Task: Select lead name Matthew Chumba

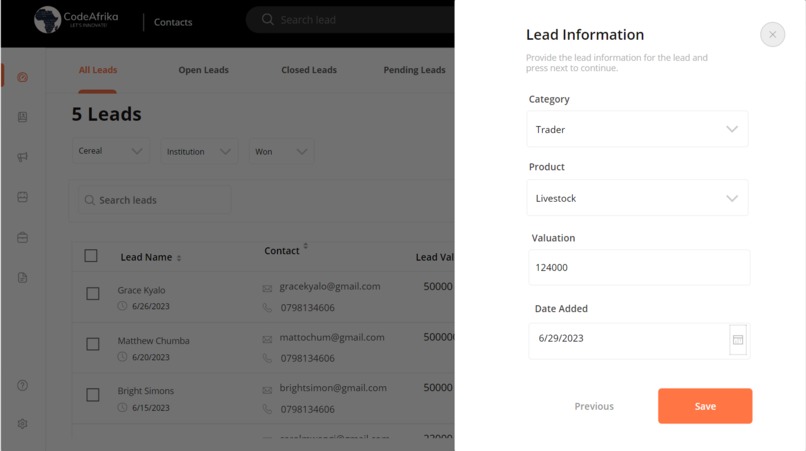Action: tap(153, 340)
